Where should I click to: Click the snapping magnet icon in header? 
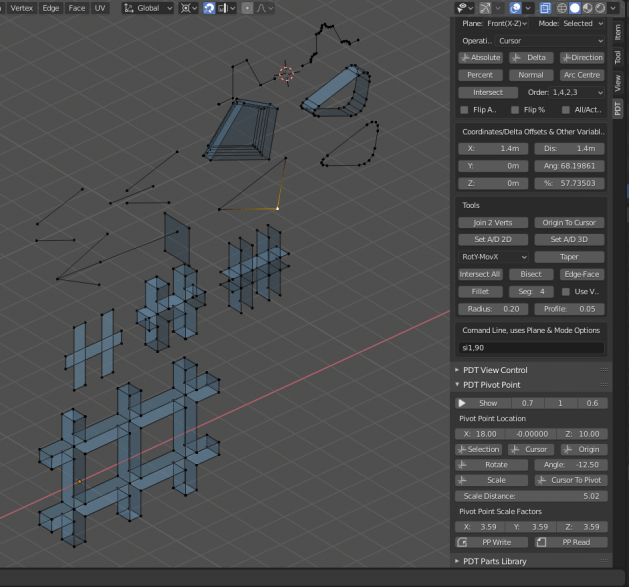[x=210, y=8]
